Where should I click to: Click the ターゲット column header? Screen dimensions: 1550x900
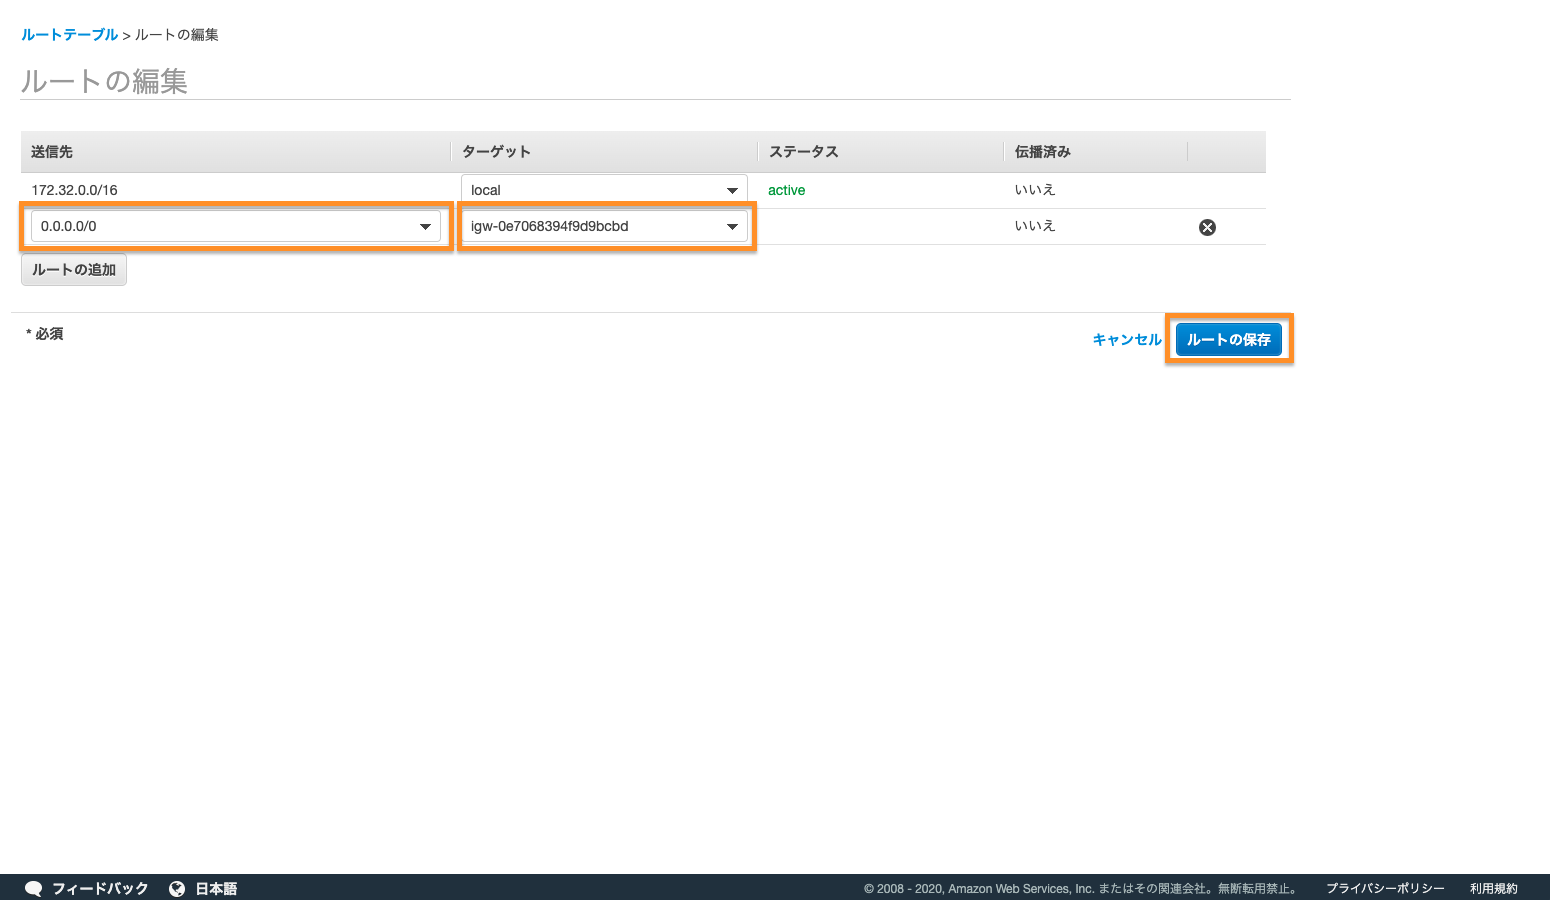coord(496,152)
